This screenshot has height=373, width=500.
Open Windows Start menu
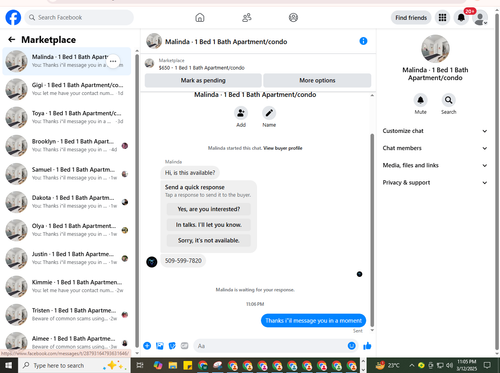click(8, 365)
